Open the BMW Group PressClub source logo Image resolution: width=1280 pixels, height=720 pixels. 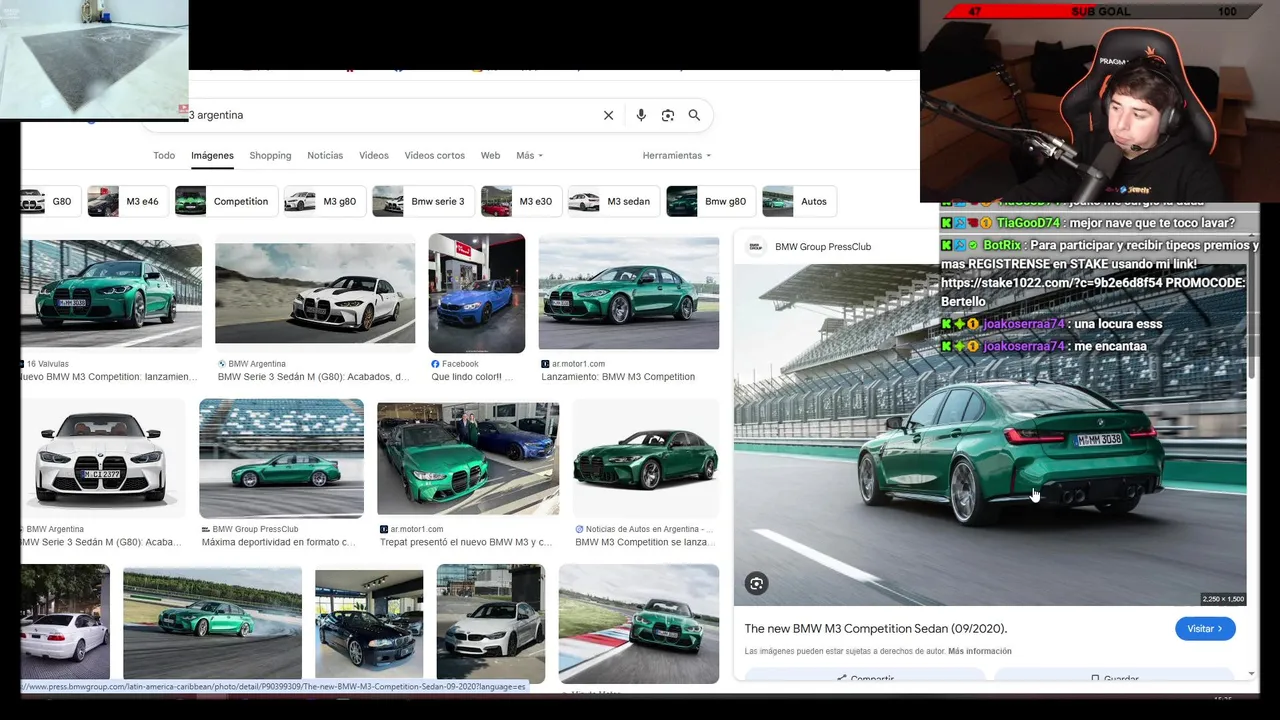pyautogui.click(x=756, y=246)
